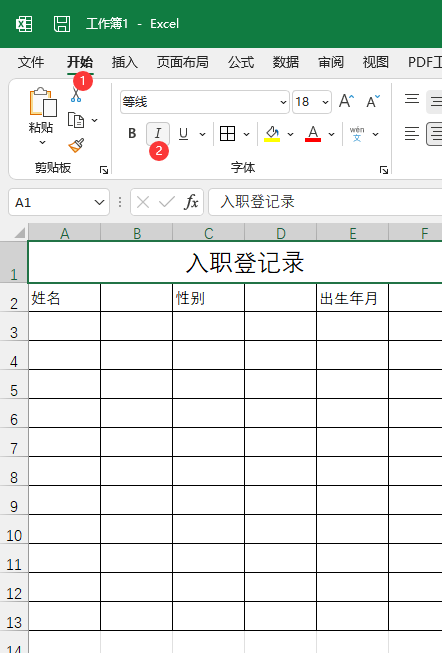This screenshot has height=653, width=442.
Task: Open the Name Box A1 dropdown arrow
Action: pos(99,202)
